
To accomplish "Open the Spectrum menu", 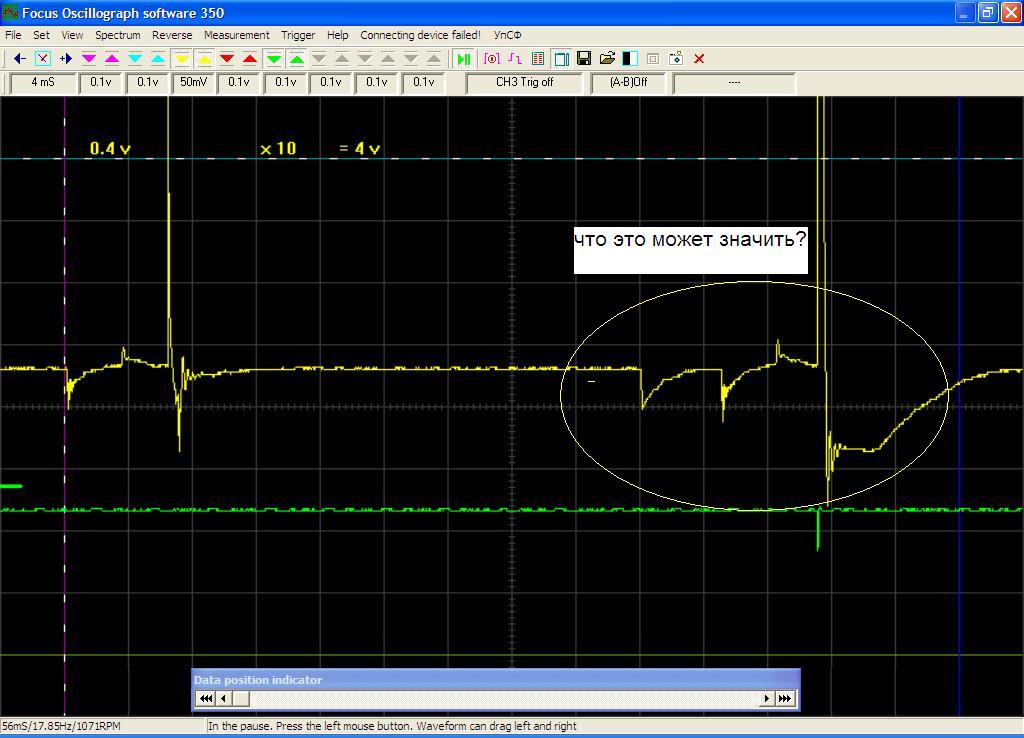I will tap(118, 35).
